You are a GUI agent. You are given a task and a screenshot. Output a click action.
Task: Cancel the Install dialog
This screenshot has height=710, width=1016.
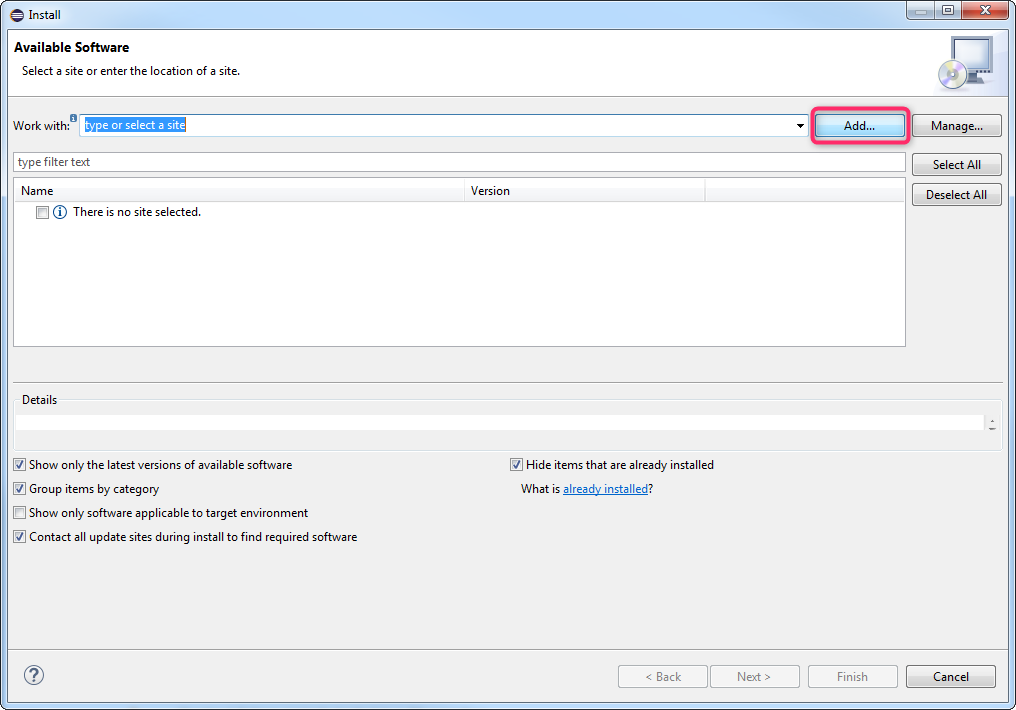tap(951, 676)
